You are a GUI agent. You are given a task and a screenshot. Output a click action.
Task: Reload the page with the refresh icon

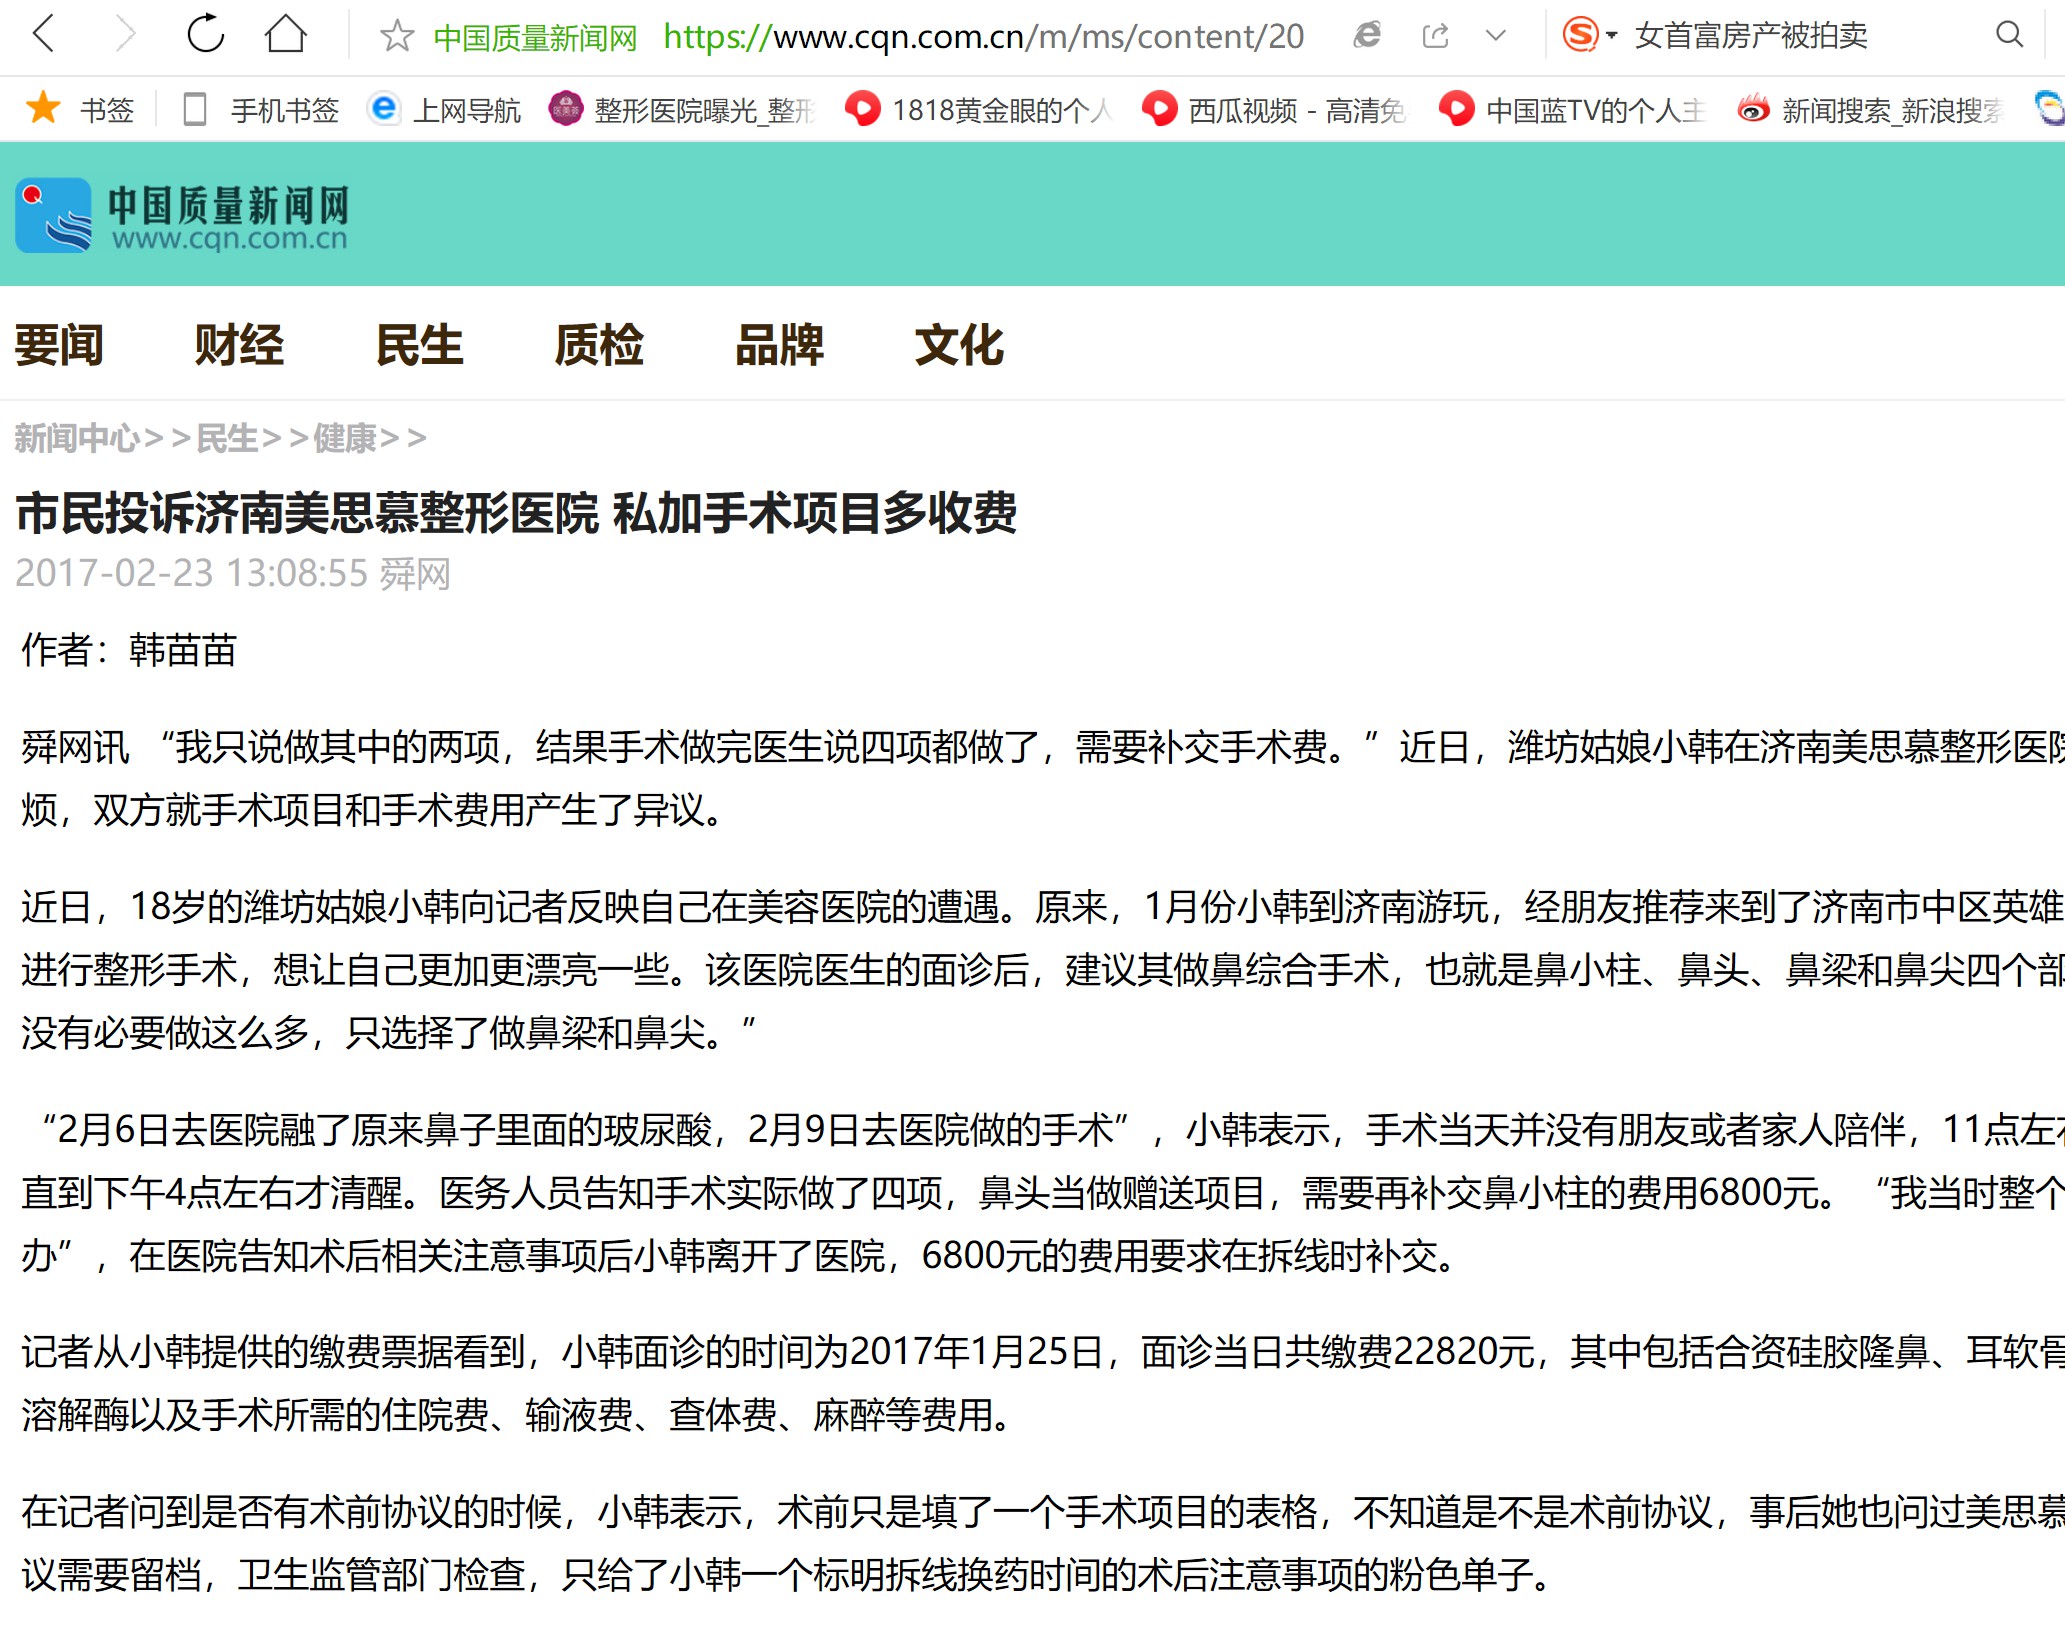[205, 34]
